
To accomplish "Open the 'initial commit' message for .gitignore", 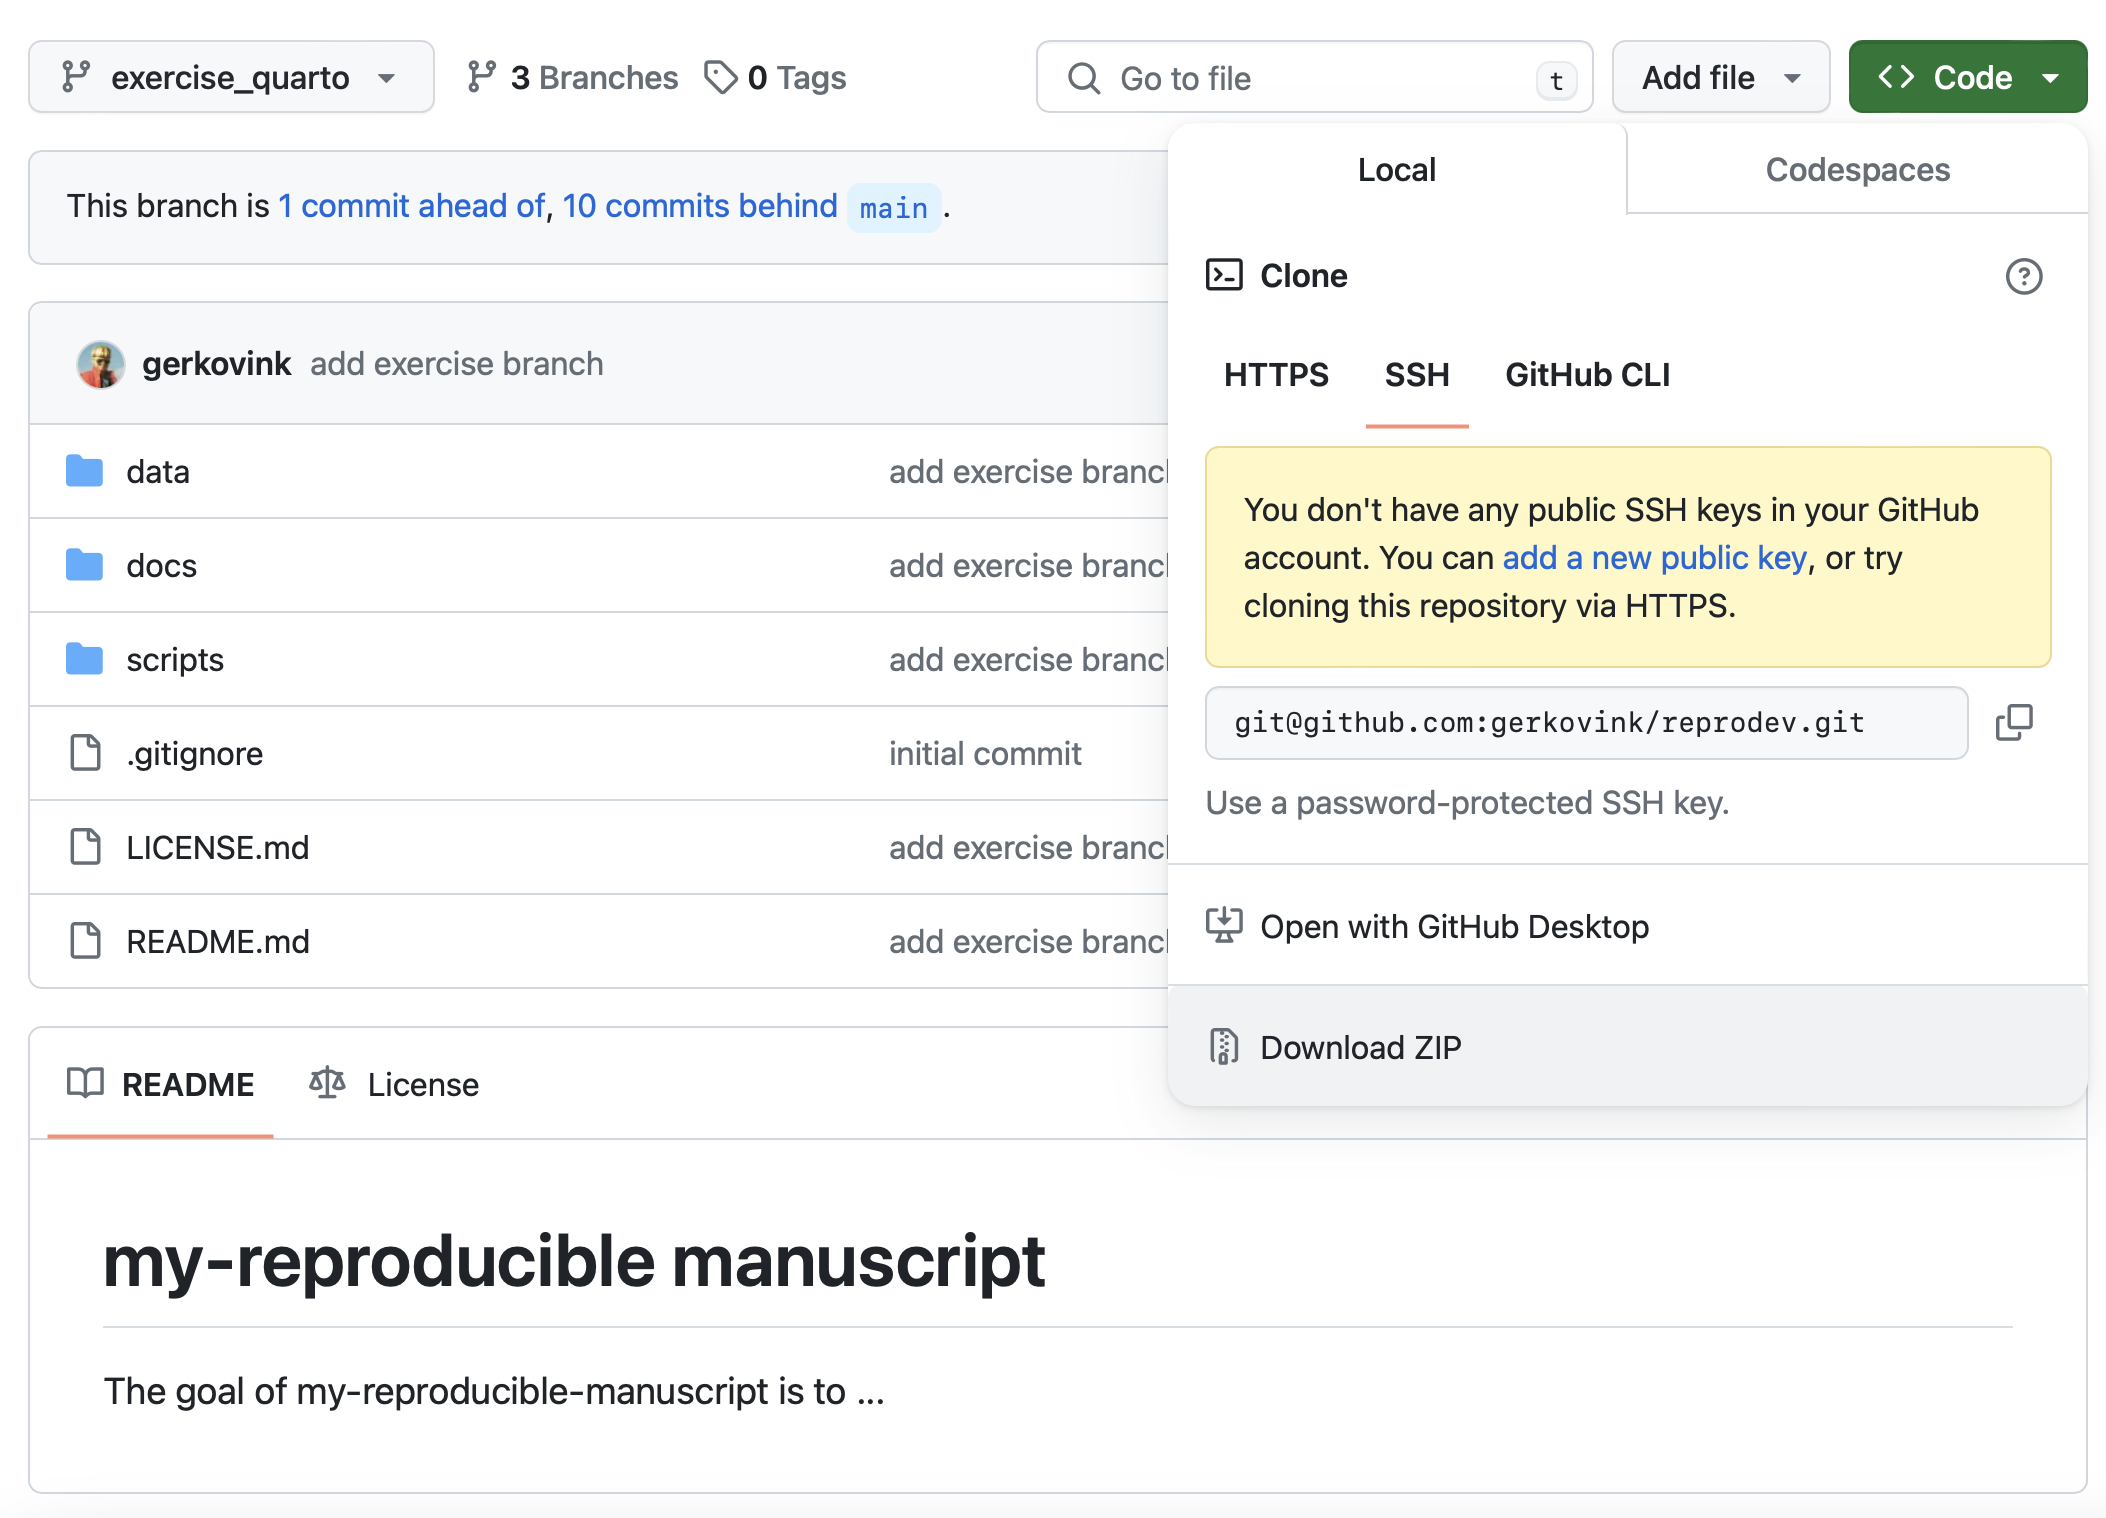I will tap(986, 754).
